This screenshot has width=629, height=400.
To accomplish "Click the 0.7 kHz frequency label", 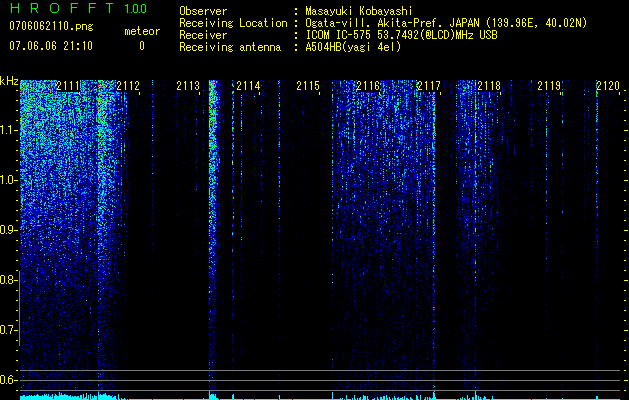I will 7,330.
